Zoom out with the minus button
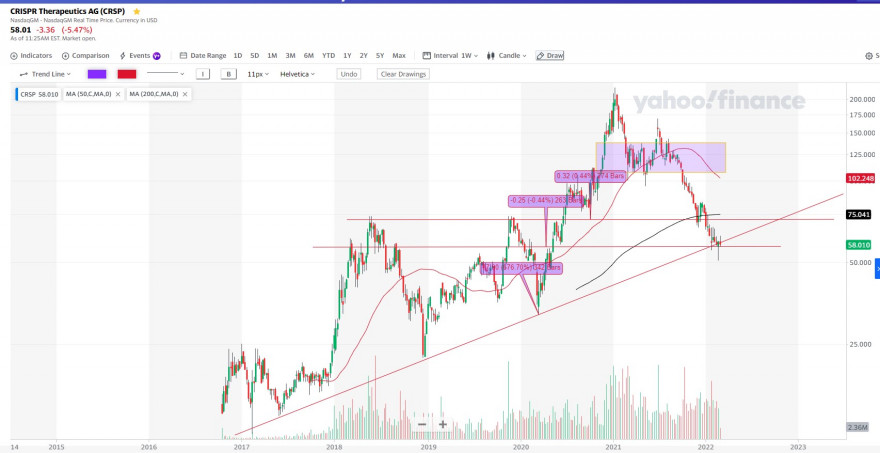The image size is (880, 453). (422, 424)
